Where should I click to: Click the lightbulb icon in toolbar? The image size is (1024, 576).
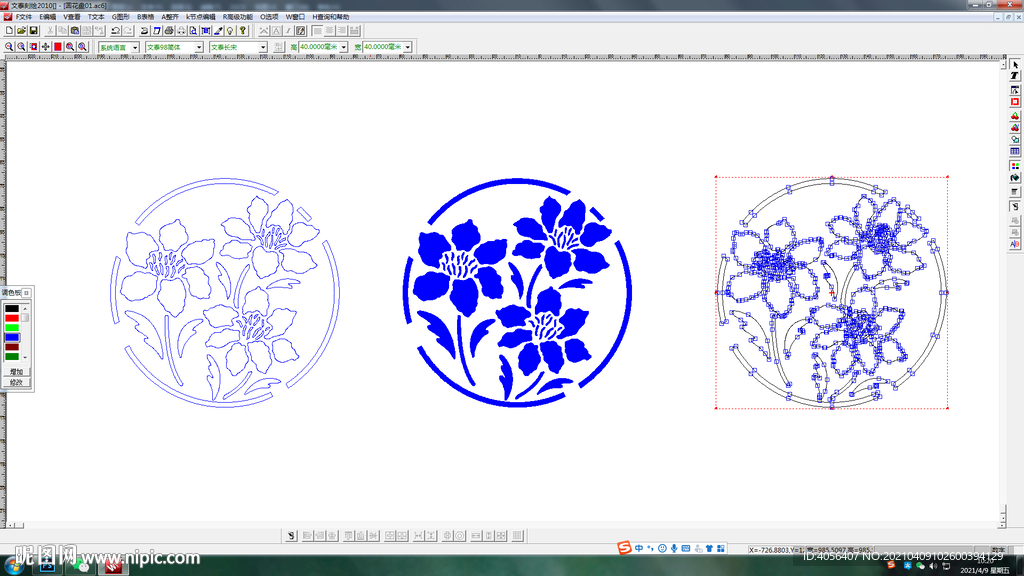pos(229,31)
